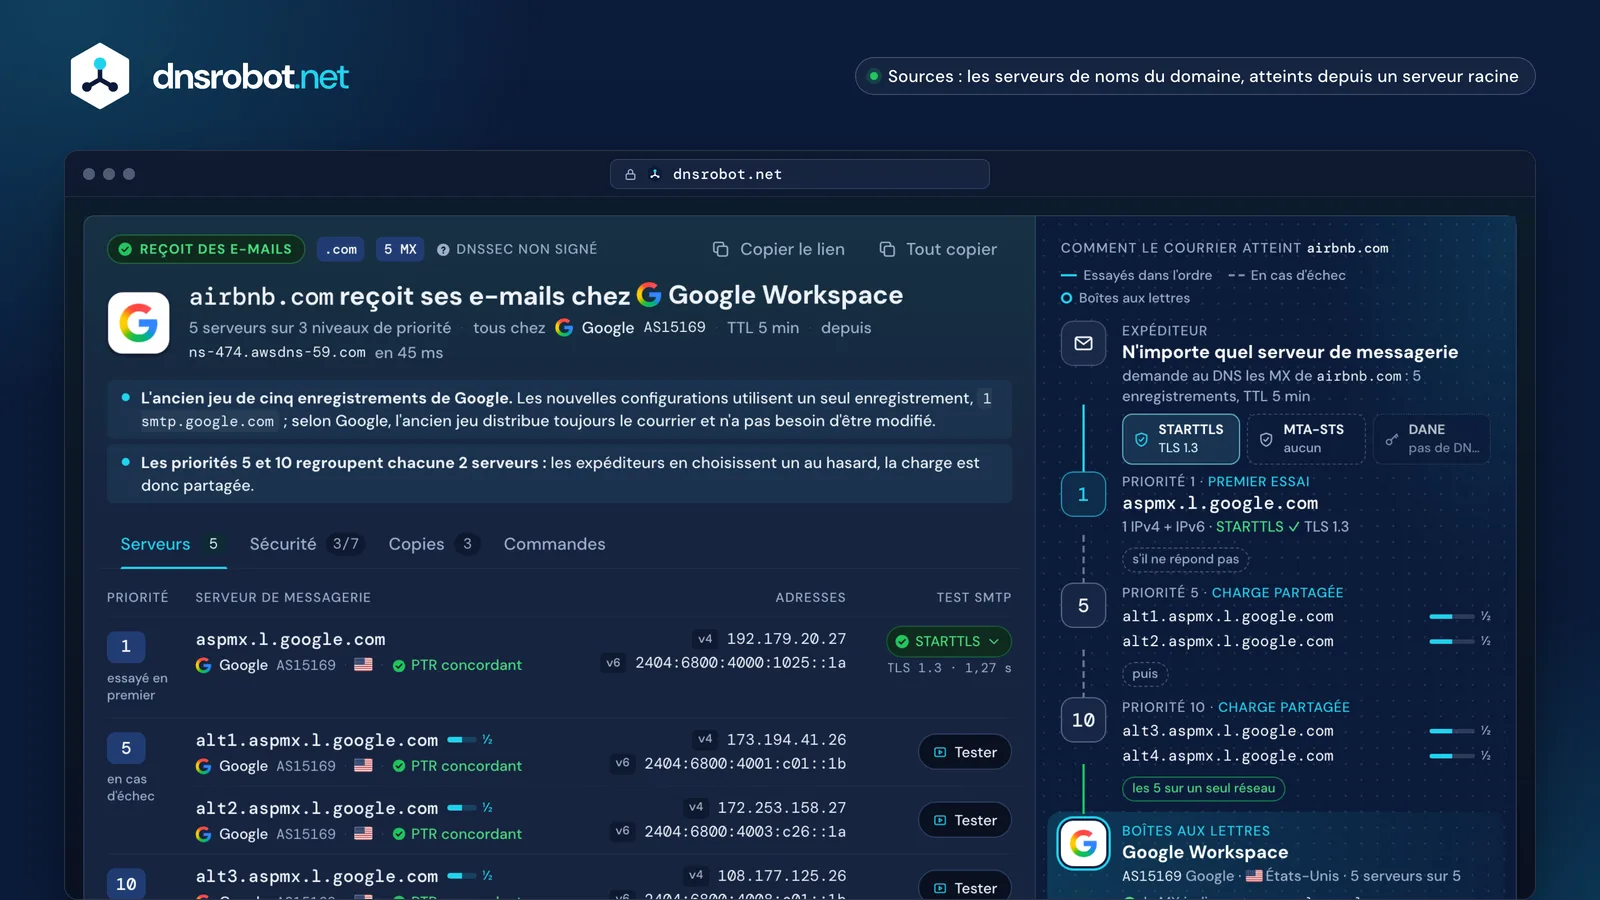Click the green PTR check on alt1.aspmx.l.google.com row
Viewport: 1600px width, 900px height.
399,766
